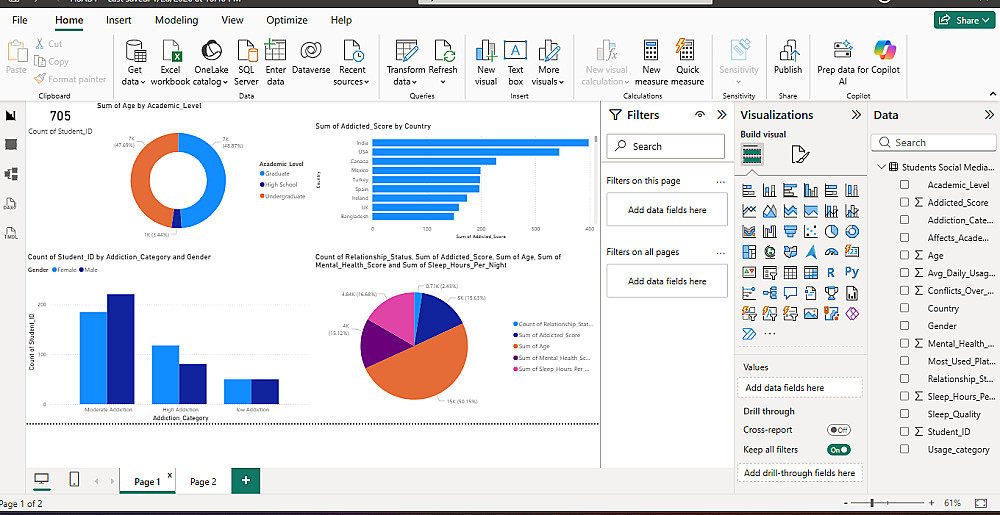Screen dimensions: 1000x515
Task: Click the Fit to page icon
Action: click(x=981, y=503)
